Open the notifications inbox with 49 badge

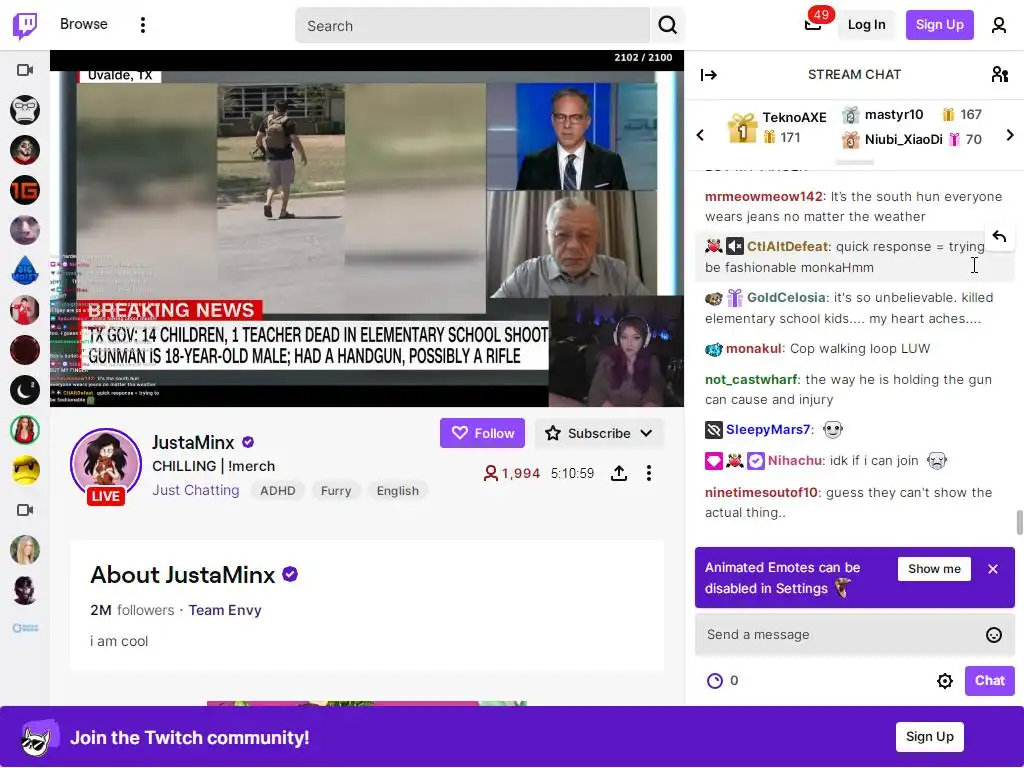point(813,25)
